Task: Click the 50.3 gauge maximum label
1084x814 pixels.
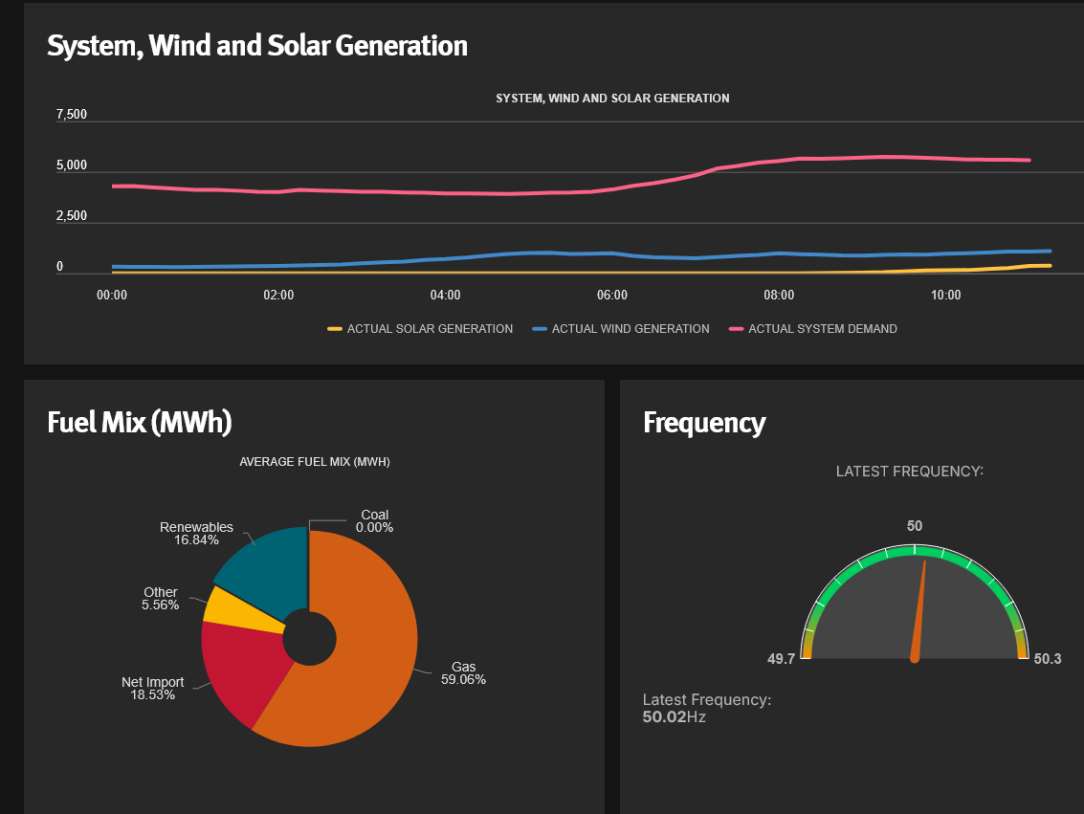Action: tap(1047, 659)
